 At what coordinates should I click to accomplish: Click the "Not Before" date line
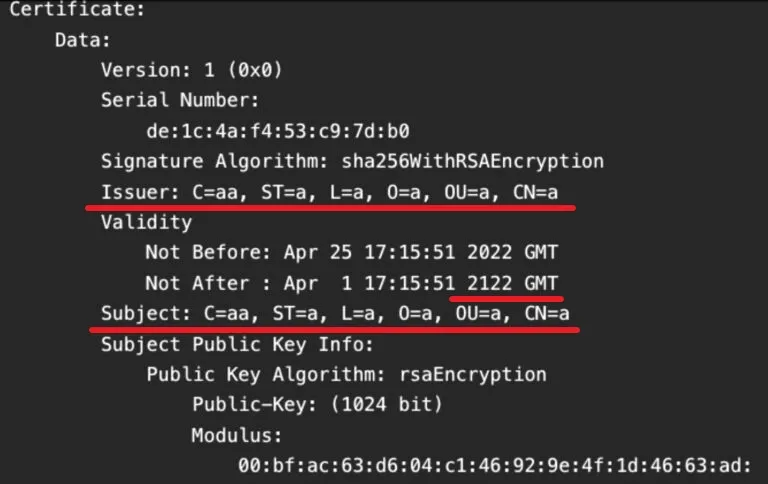(353, 252)
